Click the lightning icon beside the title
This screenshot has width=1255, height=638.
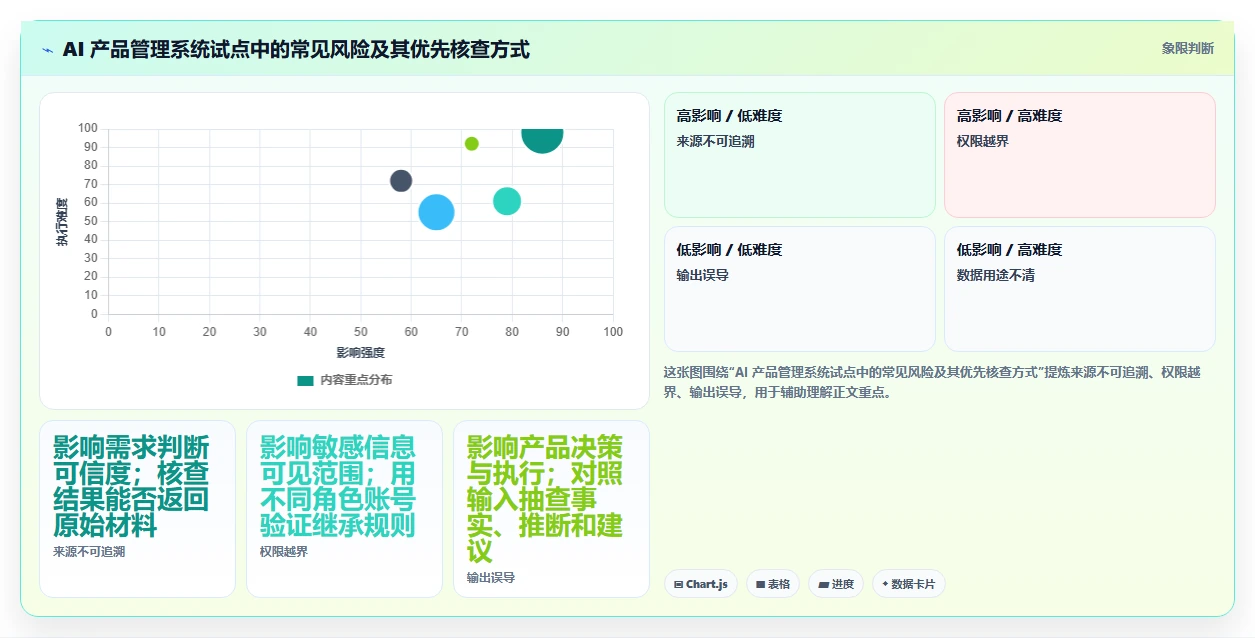tap(47, 50)
